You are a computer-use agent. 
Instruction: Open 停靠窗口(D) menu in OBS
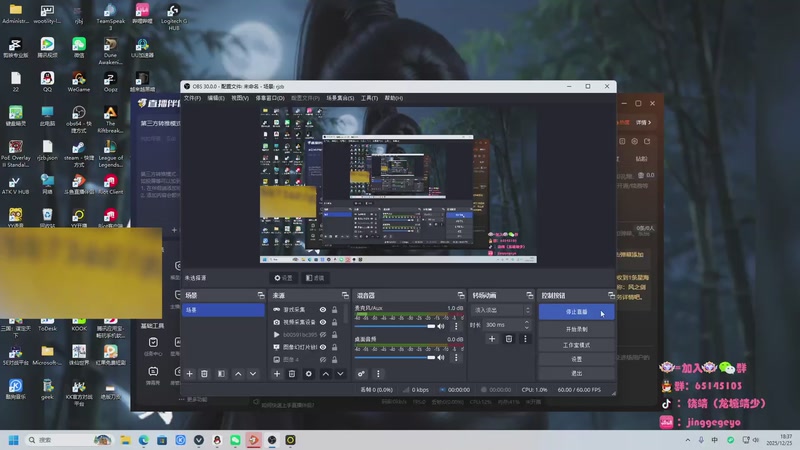[270, 98]
